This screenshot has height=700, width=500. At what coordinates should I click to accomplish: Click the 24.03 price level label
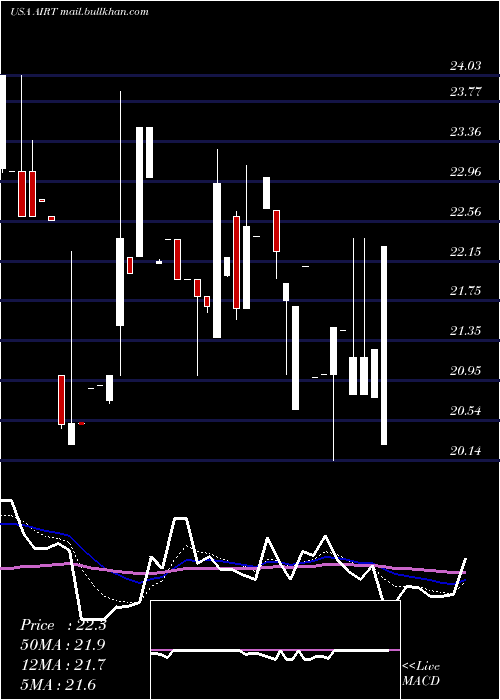click(466, 66)
